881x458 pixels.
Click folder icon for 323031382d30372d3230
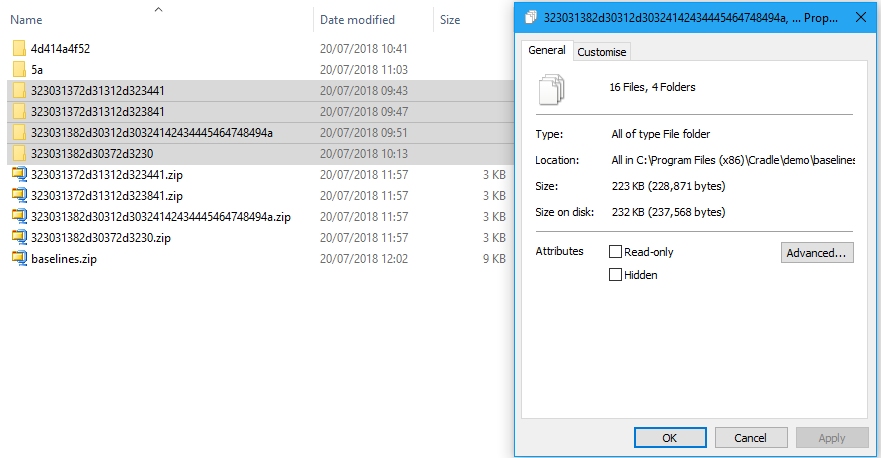point(19,153)
